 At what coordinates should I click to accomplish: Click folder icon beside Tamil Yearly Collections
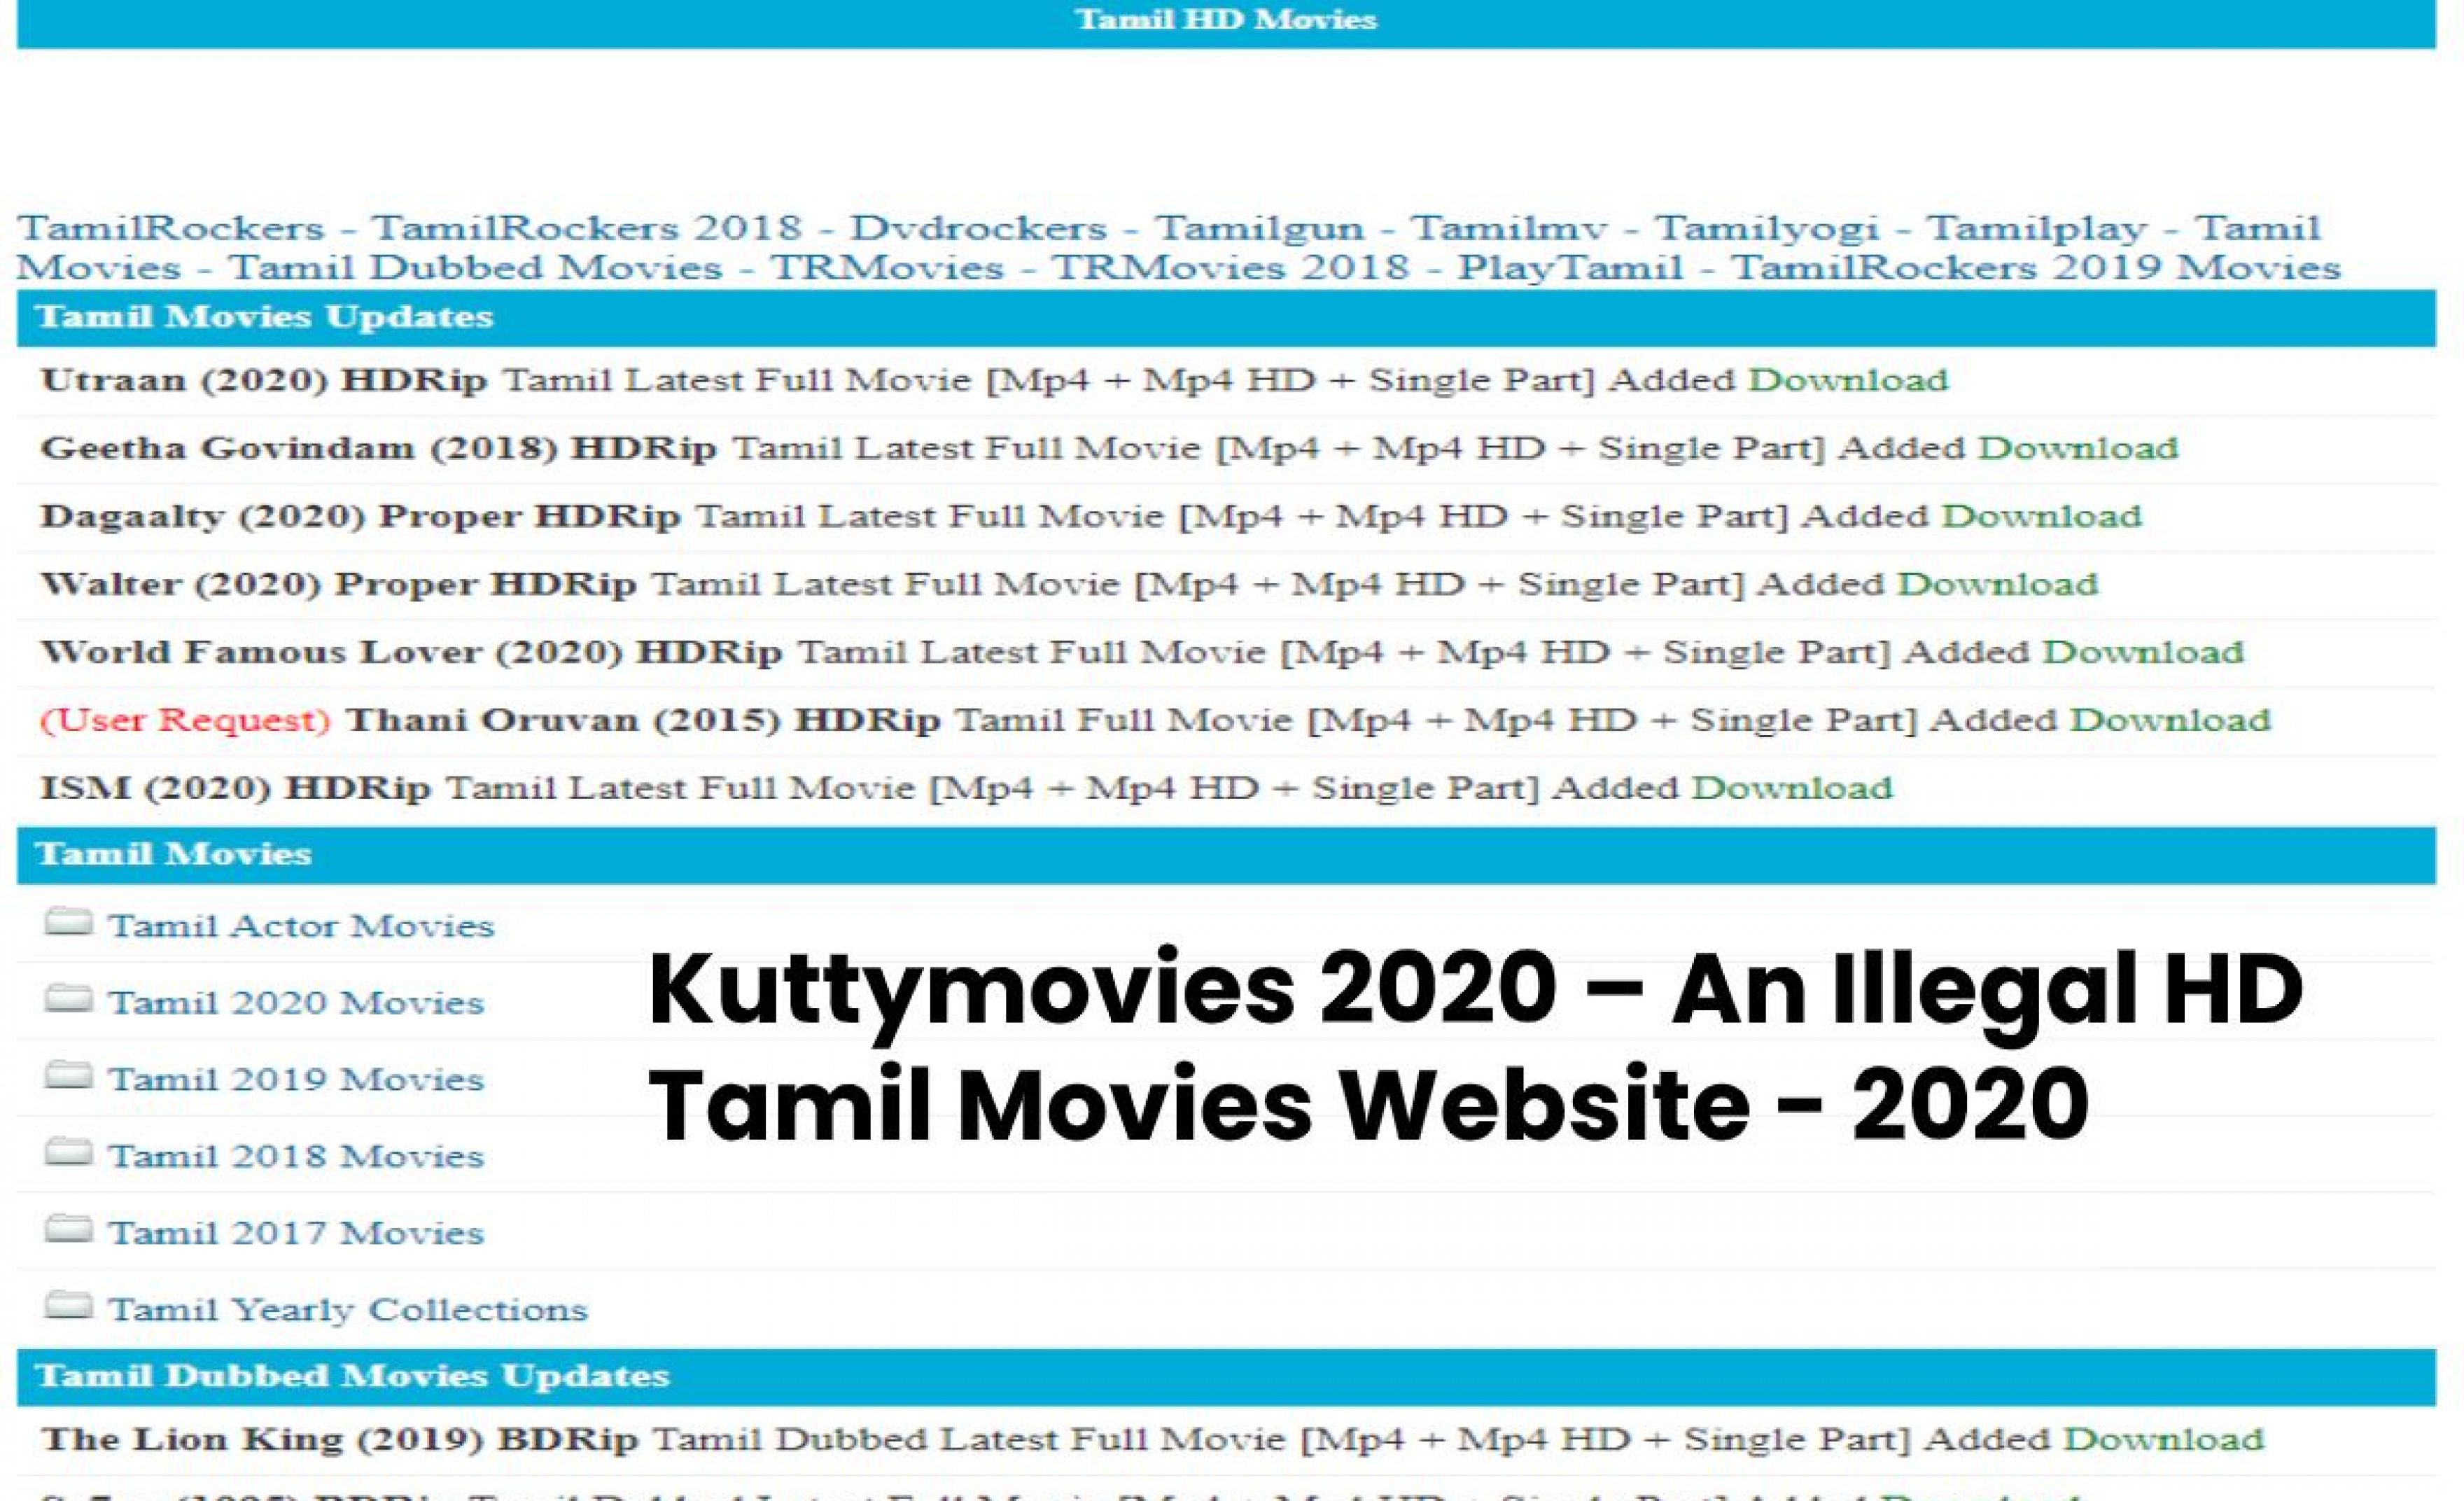click(x=68, y=1305)
